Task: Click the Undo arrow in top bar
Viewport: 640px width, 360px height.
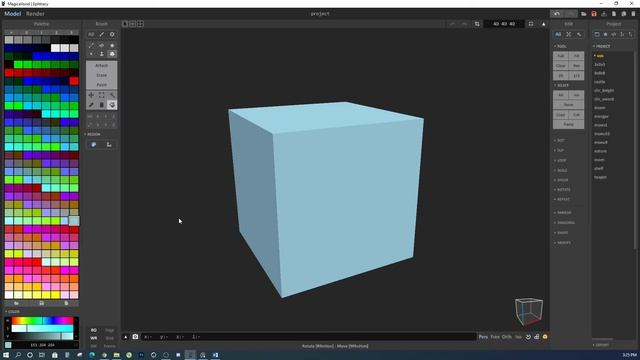Action: click(557, 13)
